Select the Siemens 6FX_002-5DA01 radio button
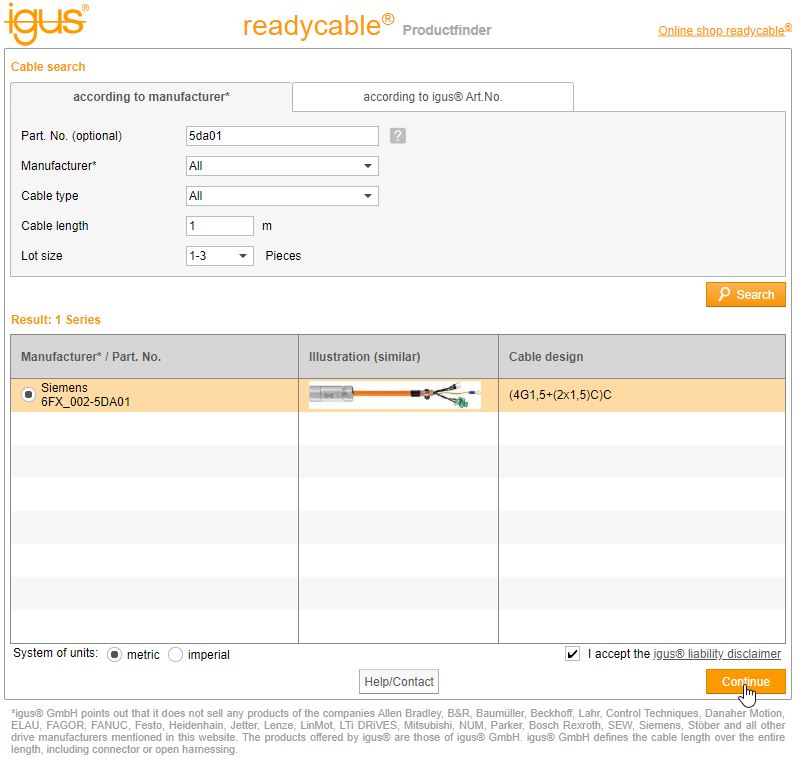 point(28,395)
